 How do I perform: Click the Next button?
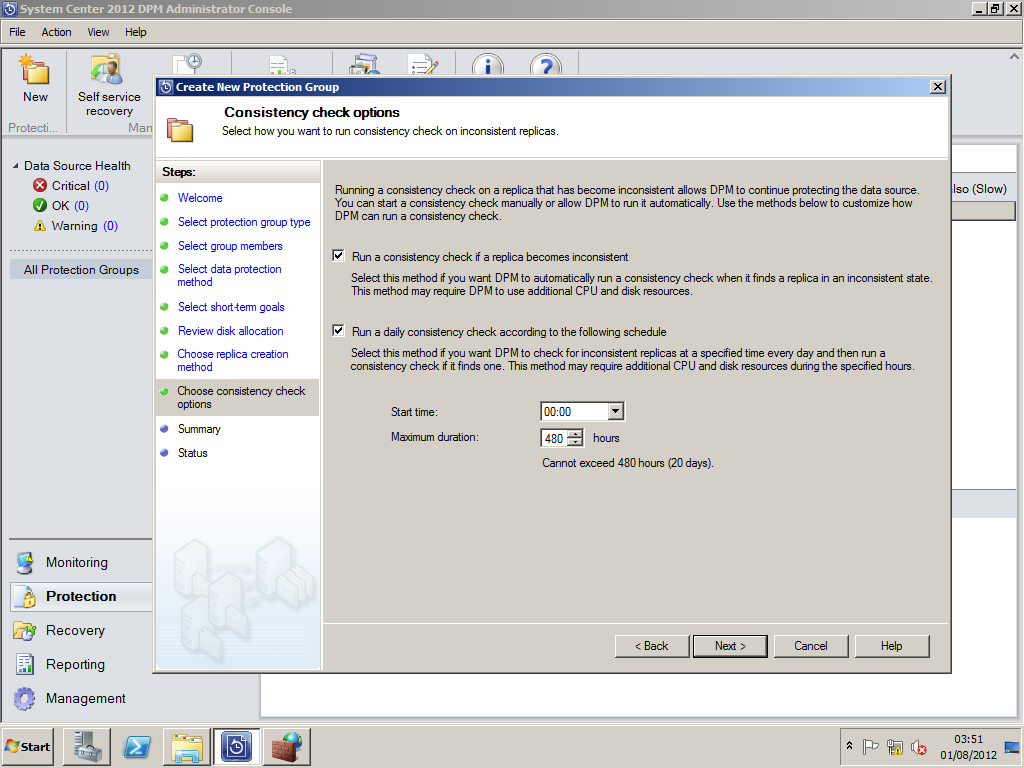click(730, 646)
